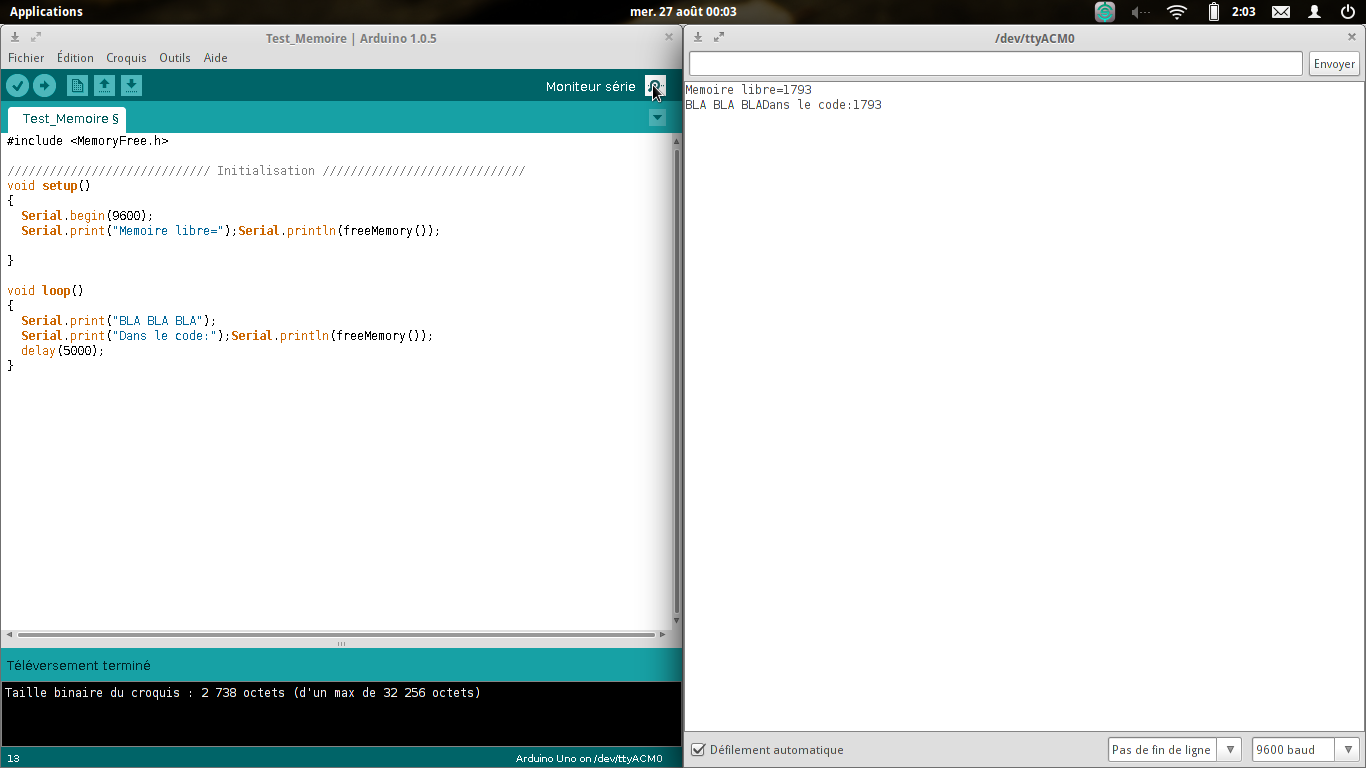
Task: Click the date and time in the top panel
Action: [683, 12]
